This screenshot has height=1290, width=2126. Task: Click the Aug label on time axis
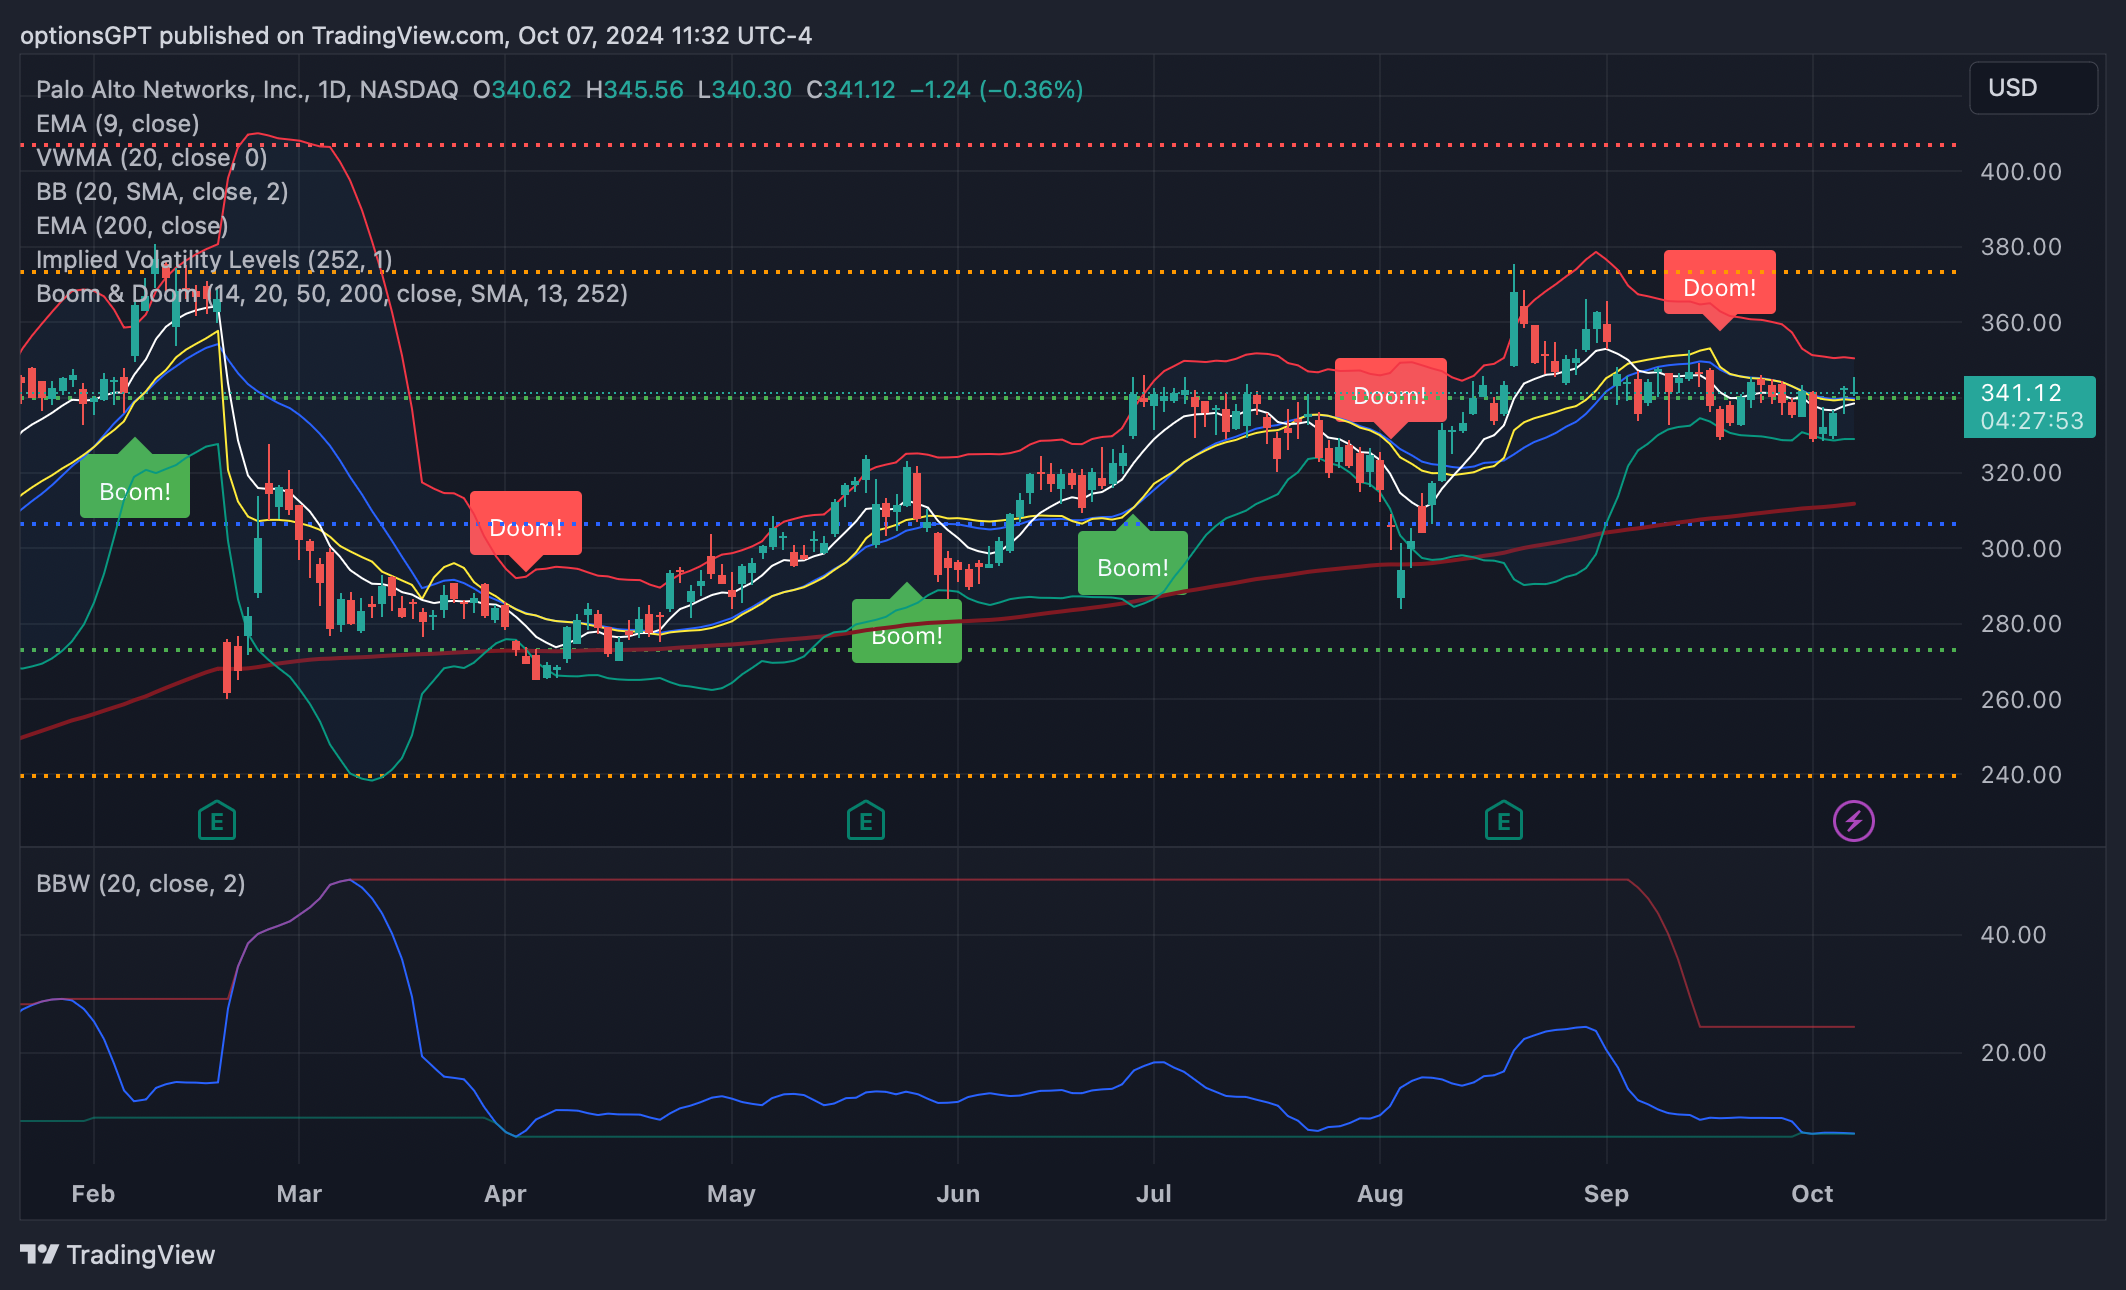coord(1380,1194)
